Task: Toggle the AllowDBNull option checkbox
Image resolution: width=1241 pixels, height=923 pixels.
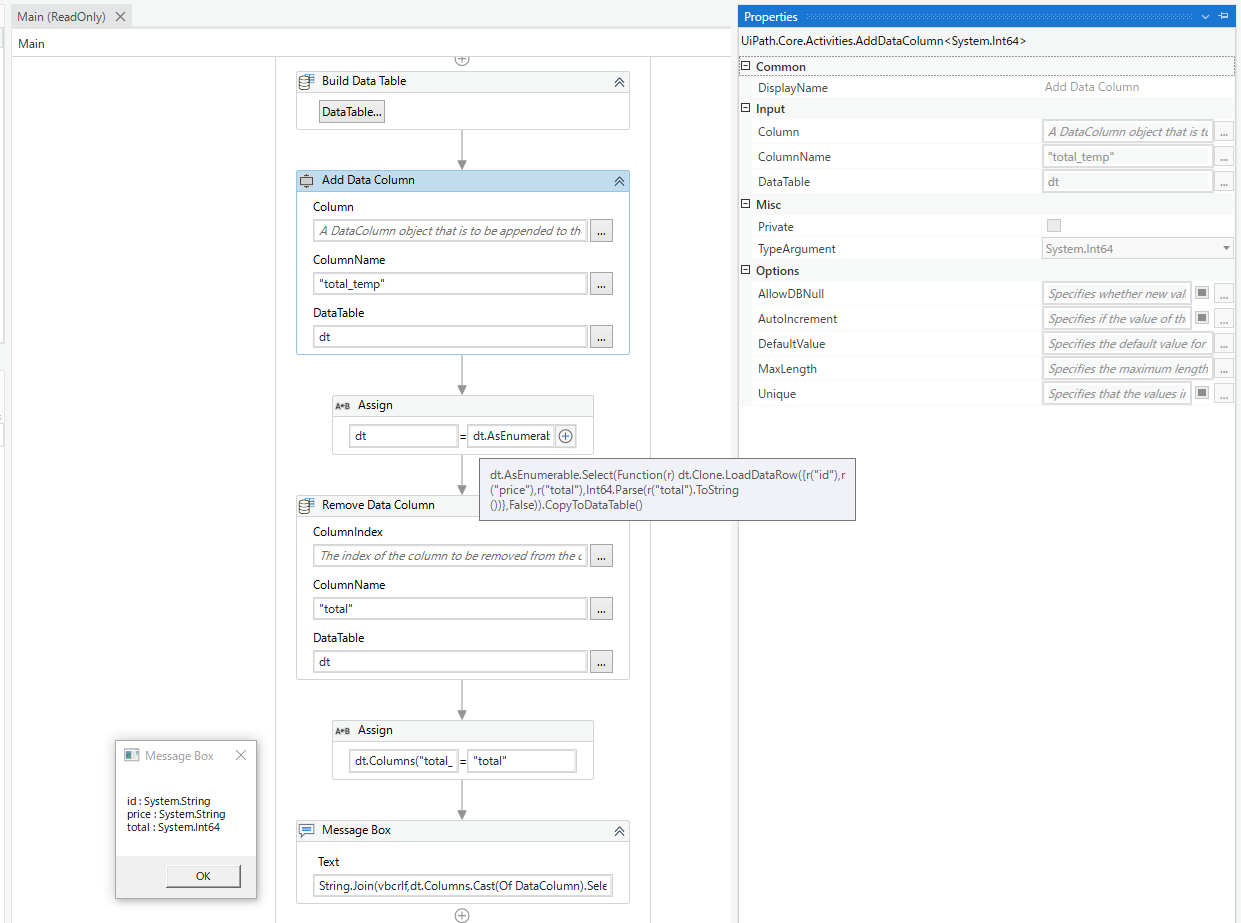Action: point(1202,294)
